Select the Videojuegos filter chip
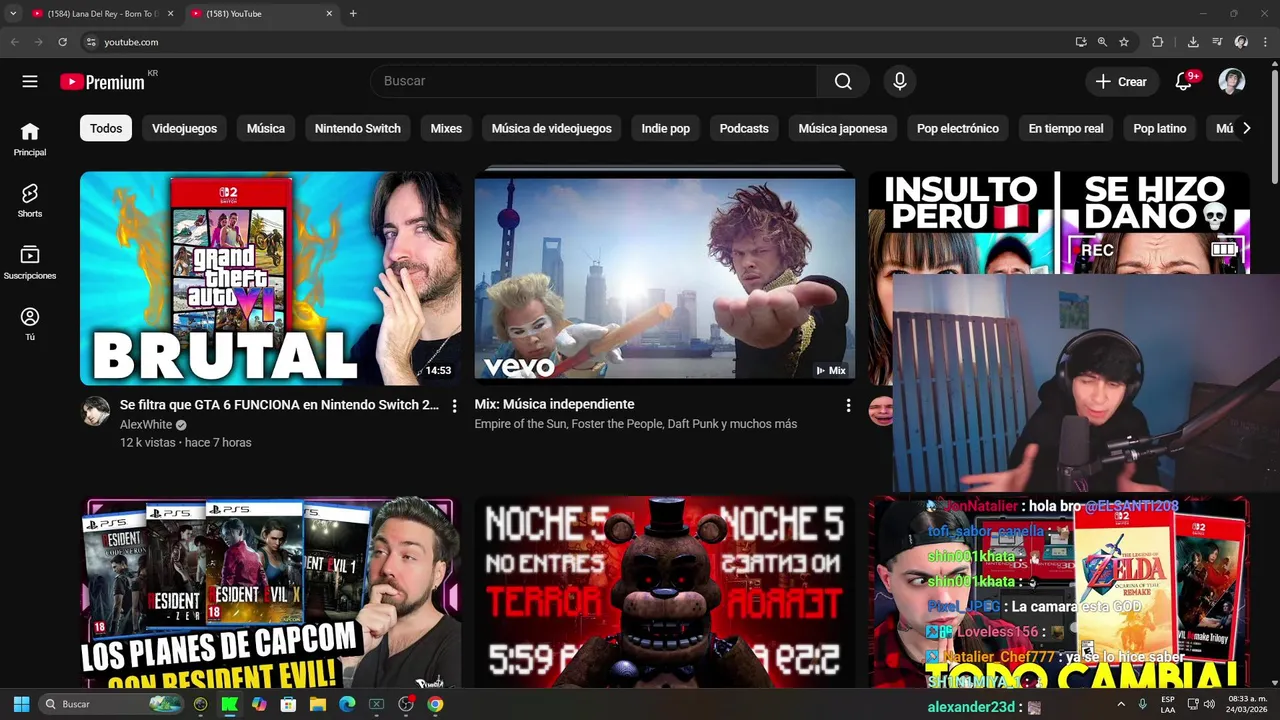This screenshot has height=720, width=1280. 184,128
